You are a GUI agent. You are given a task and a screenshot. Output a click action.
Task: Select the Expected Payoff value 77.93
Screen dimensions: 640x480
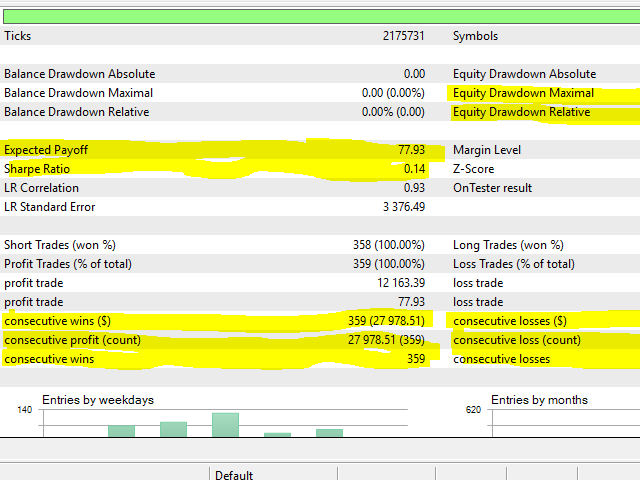tap(411, 150)
